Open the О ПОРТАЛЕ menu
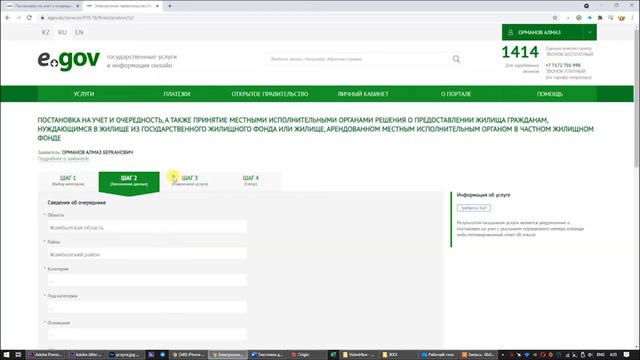 tap(456, 94)
